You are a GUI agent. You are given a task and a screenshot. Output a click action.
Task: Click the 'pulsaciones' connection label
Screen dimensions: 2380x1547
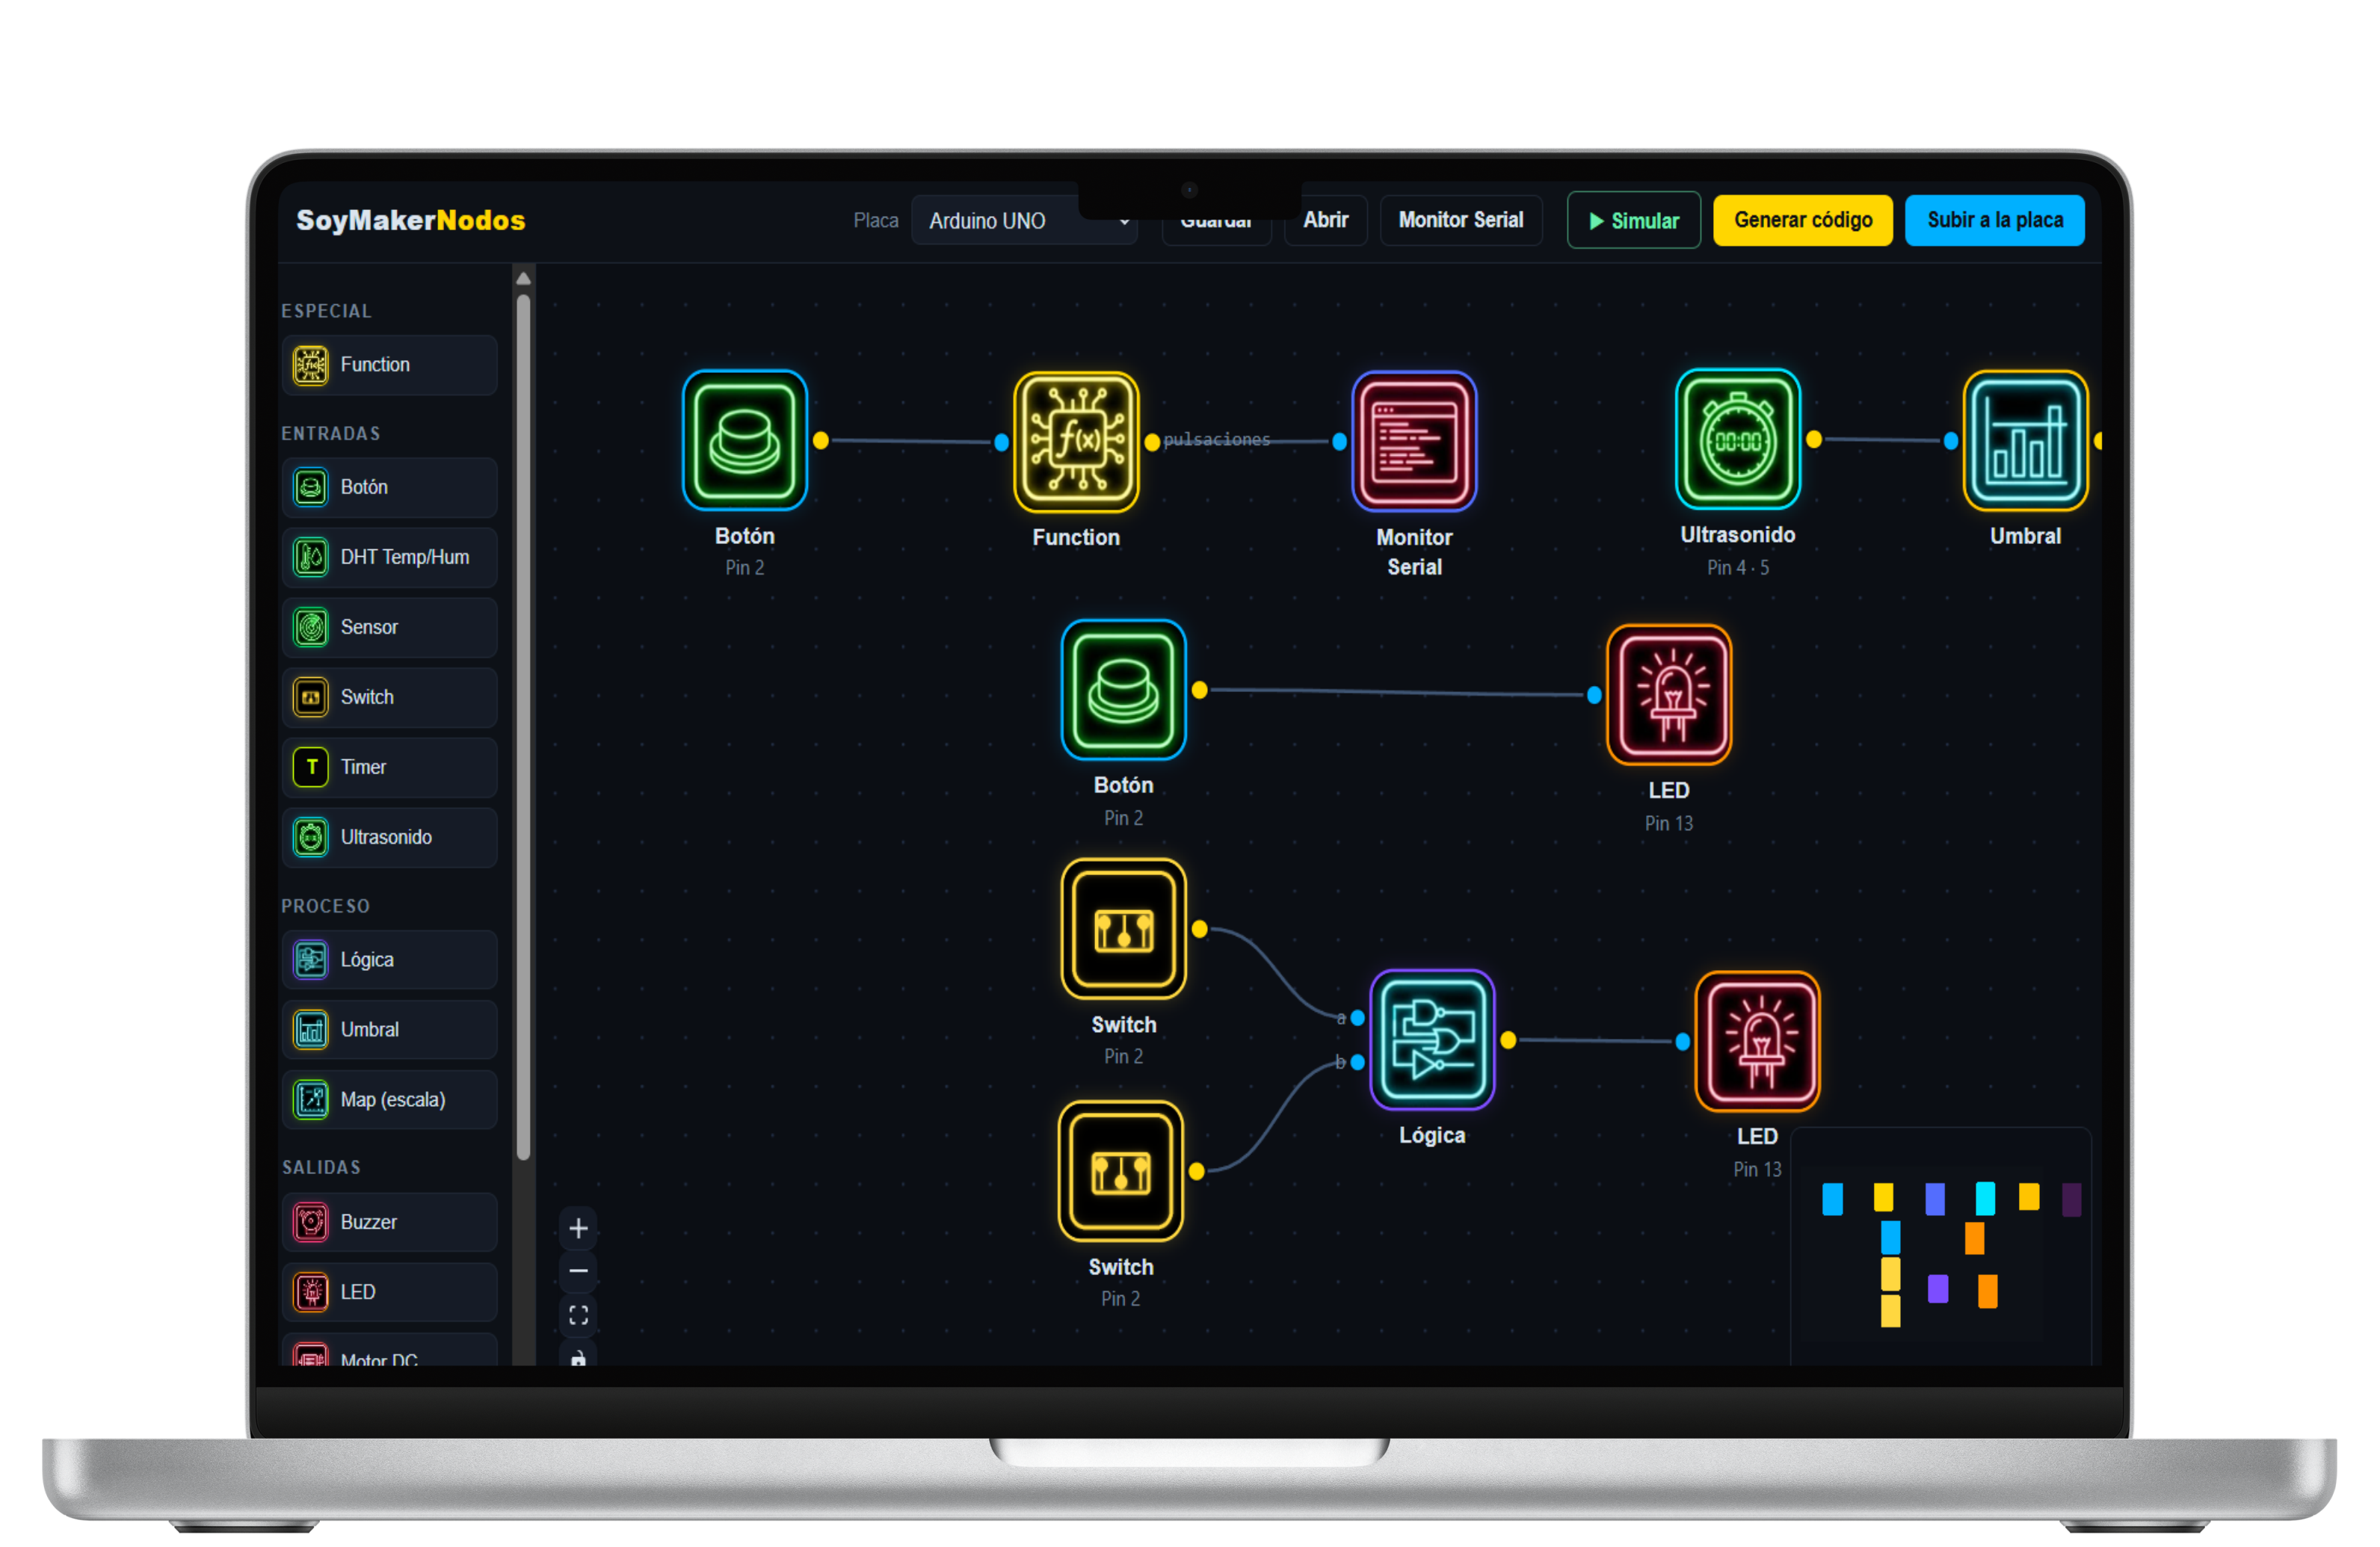(1216, 440)
